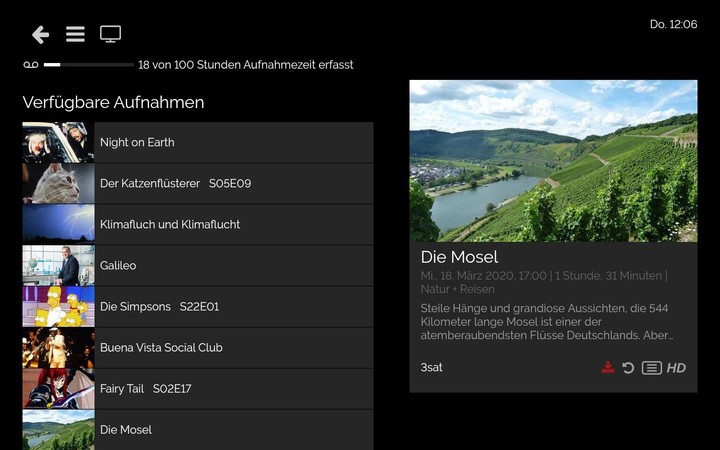Click the lightning thumbnail for Klimafluch
Image resolution: width=720 pixels, height=450 pixels.
[x=58, y=224]
